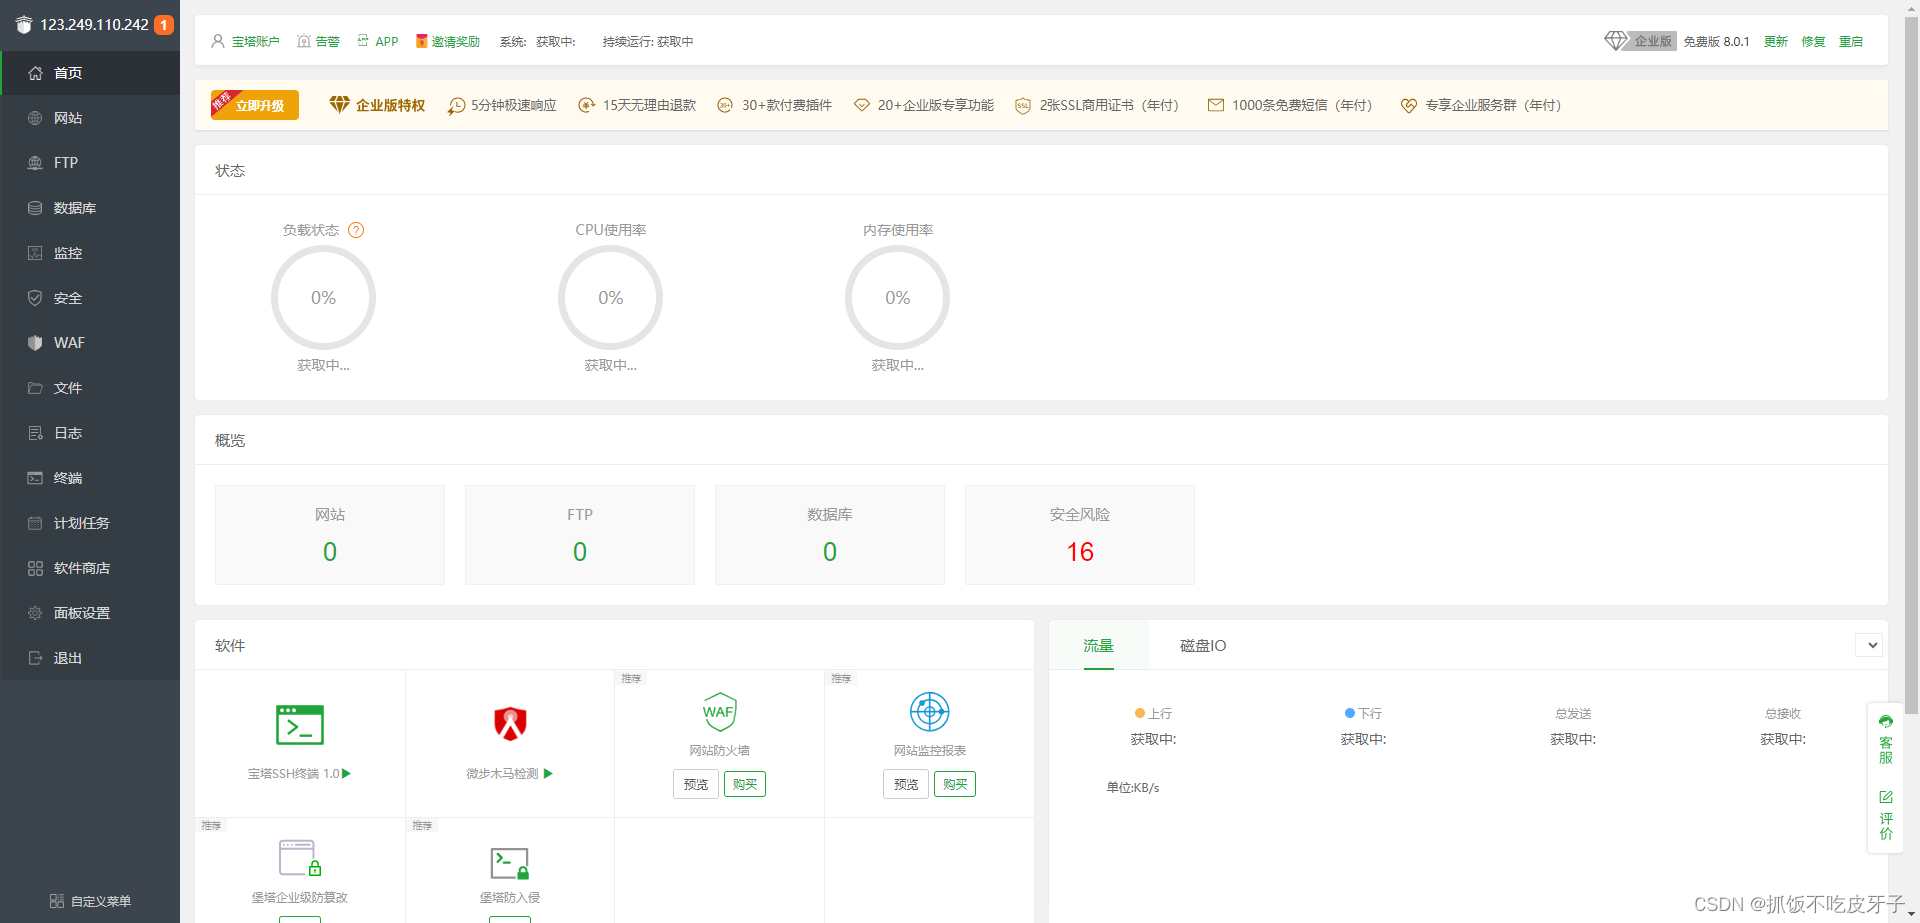This screenshot has height=923, width=1920.
Task: Click the 负载状态 0% gauge
Action: [323, 297]
